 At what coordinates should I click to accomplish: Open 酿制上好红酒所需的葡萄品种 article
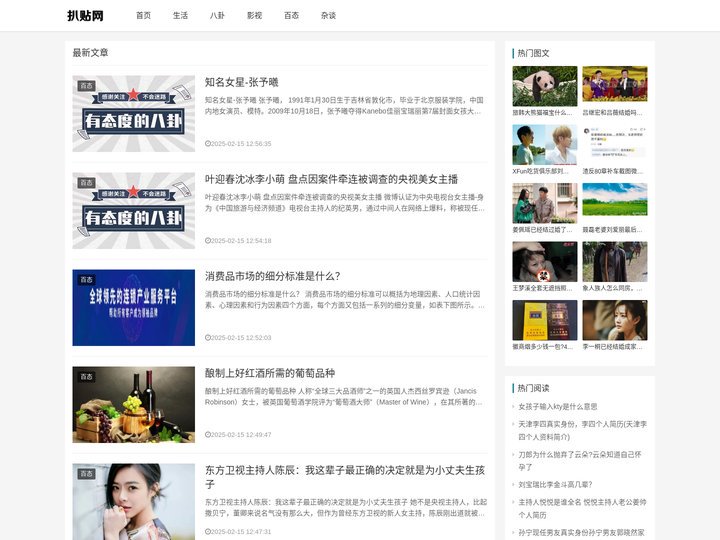pyautogui.click(x=270, y=373)
